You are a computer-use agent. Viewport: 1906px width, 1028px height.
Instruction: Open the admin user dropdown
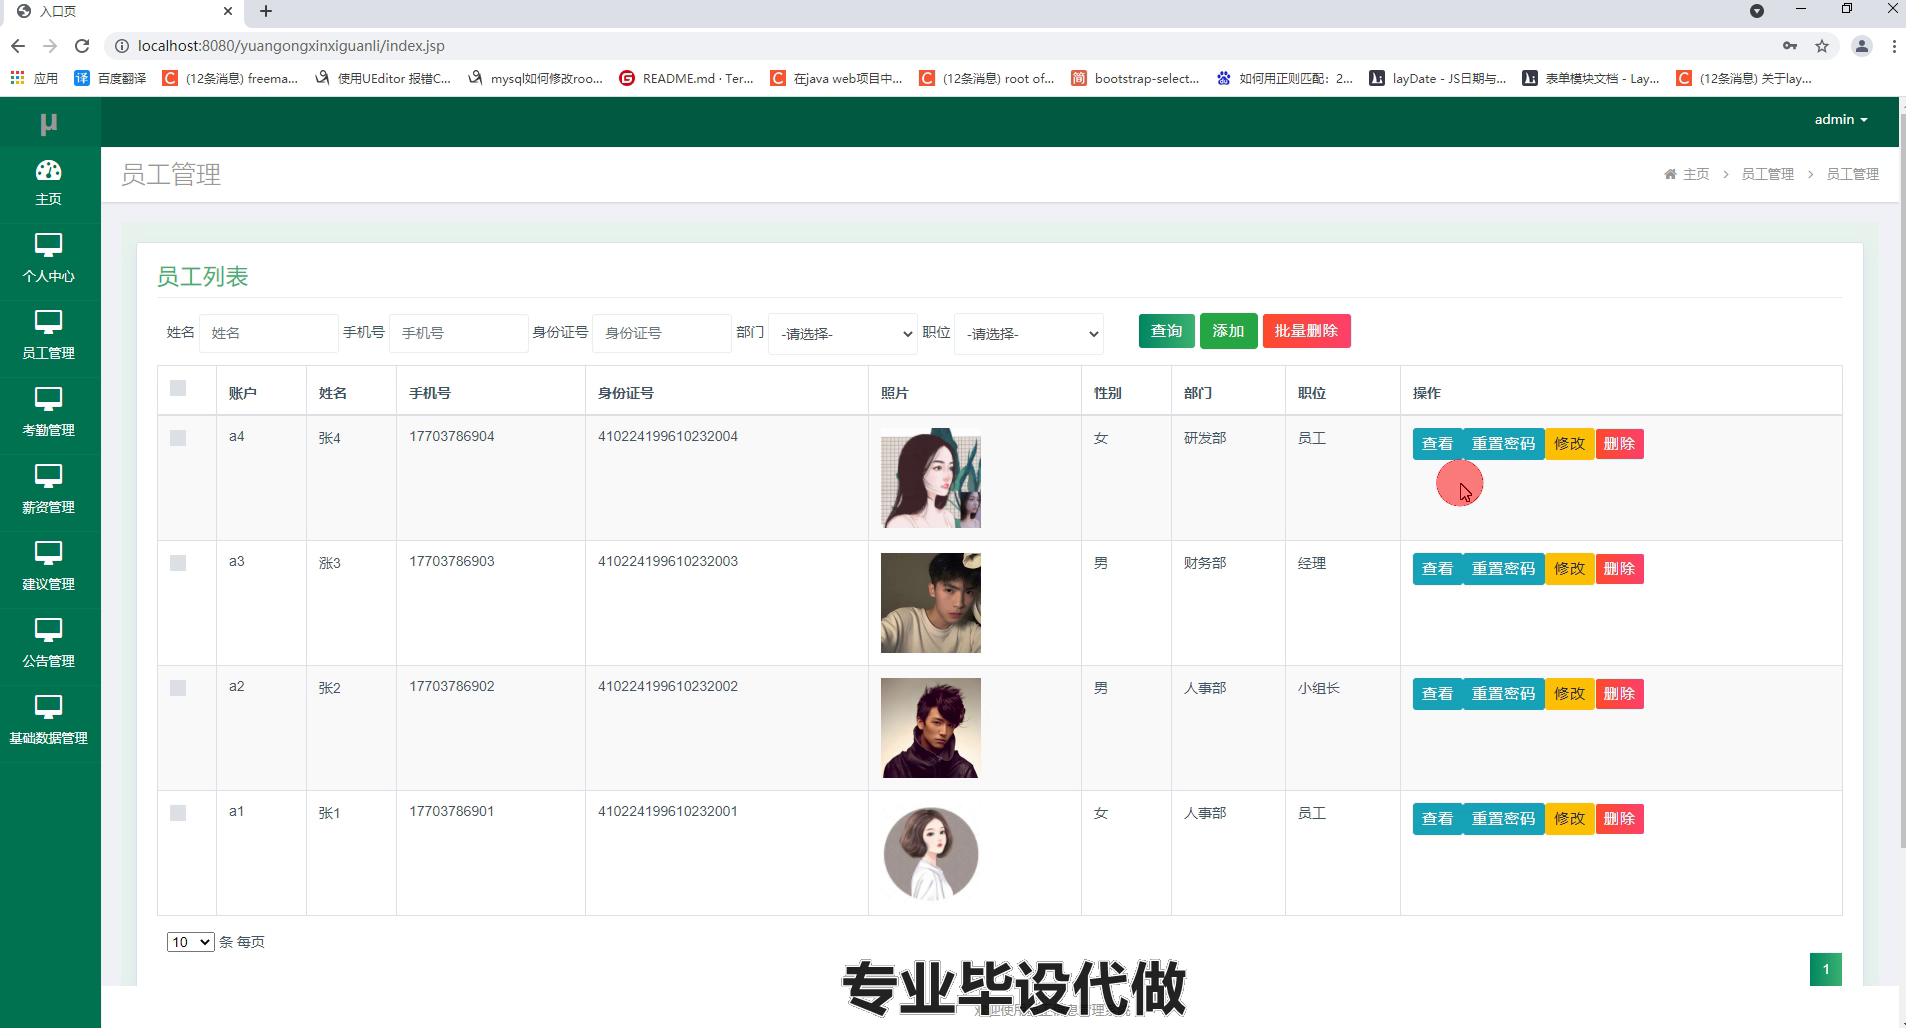coord(1841,120)
